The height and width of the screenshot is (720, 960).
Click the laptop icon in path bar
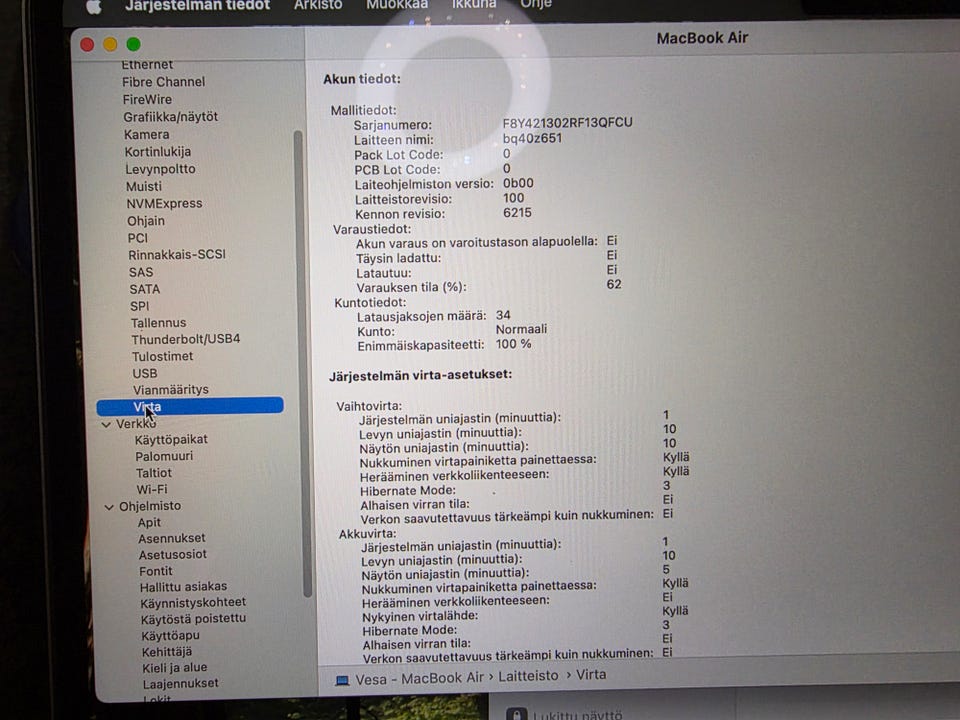tap(342, 681)
